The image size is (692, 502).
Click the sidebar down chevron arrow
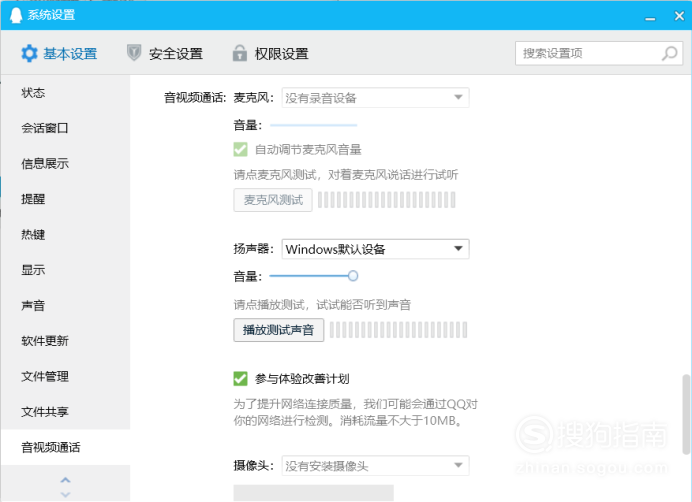[65, 494]
